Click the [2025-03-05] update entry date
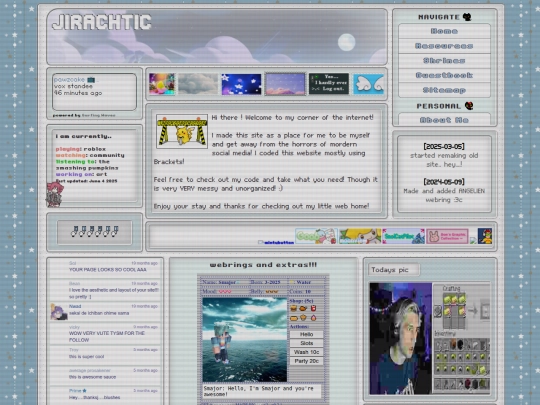 point(444,146)
